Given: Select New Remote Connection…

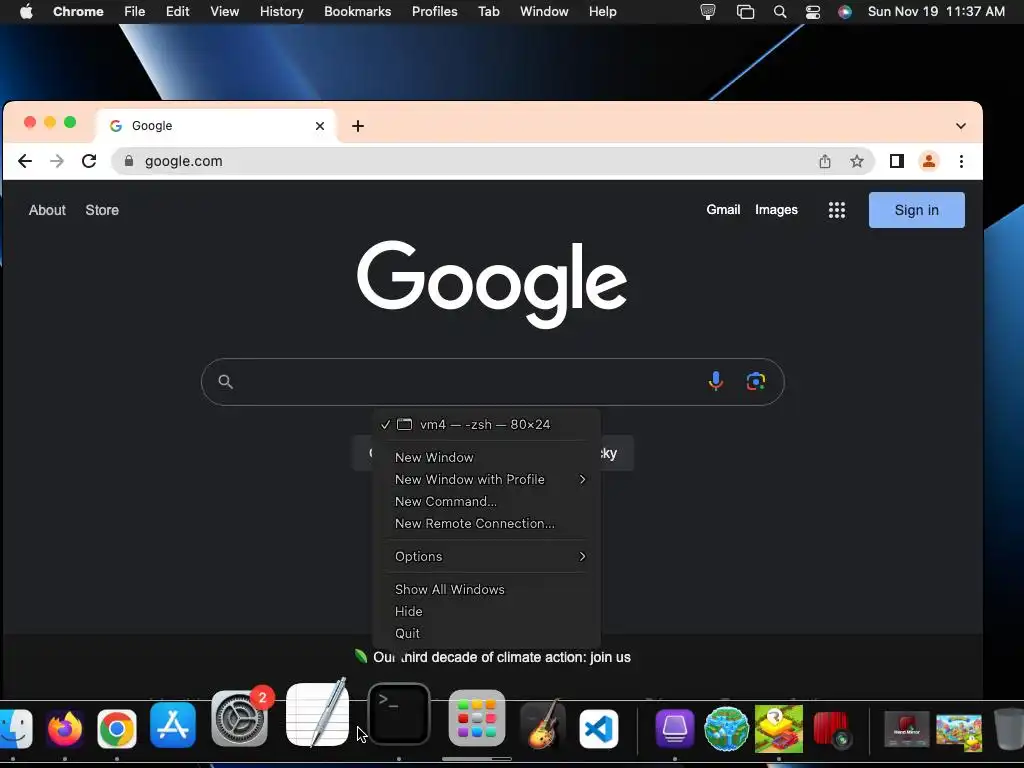Looking at the screenshot, I should 486,523.
